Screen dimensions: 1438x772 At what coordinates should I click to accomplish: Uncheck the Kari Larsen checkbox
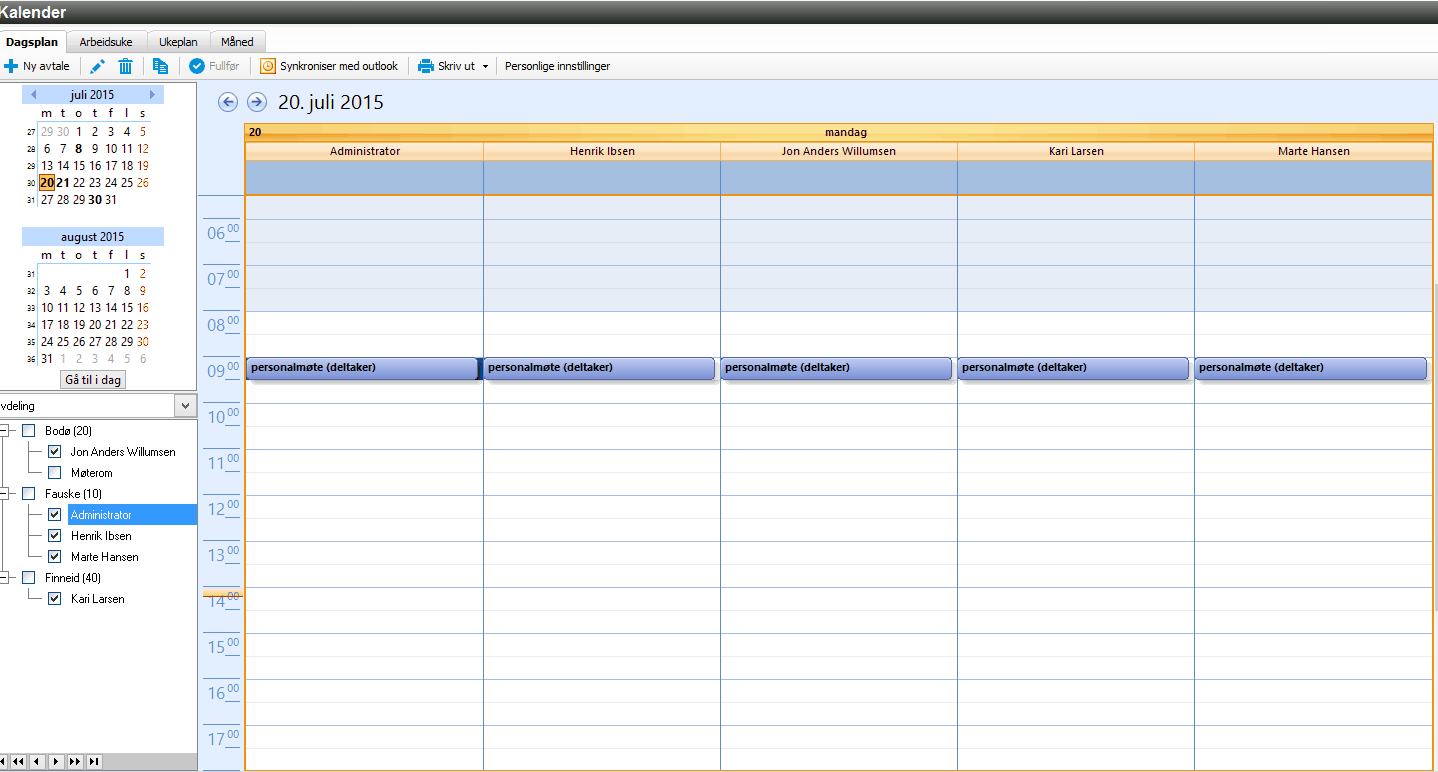[55, 599]
